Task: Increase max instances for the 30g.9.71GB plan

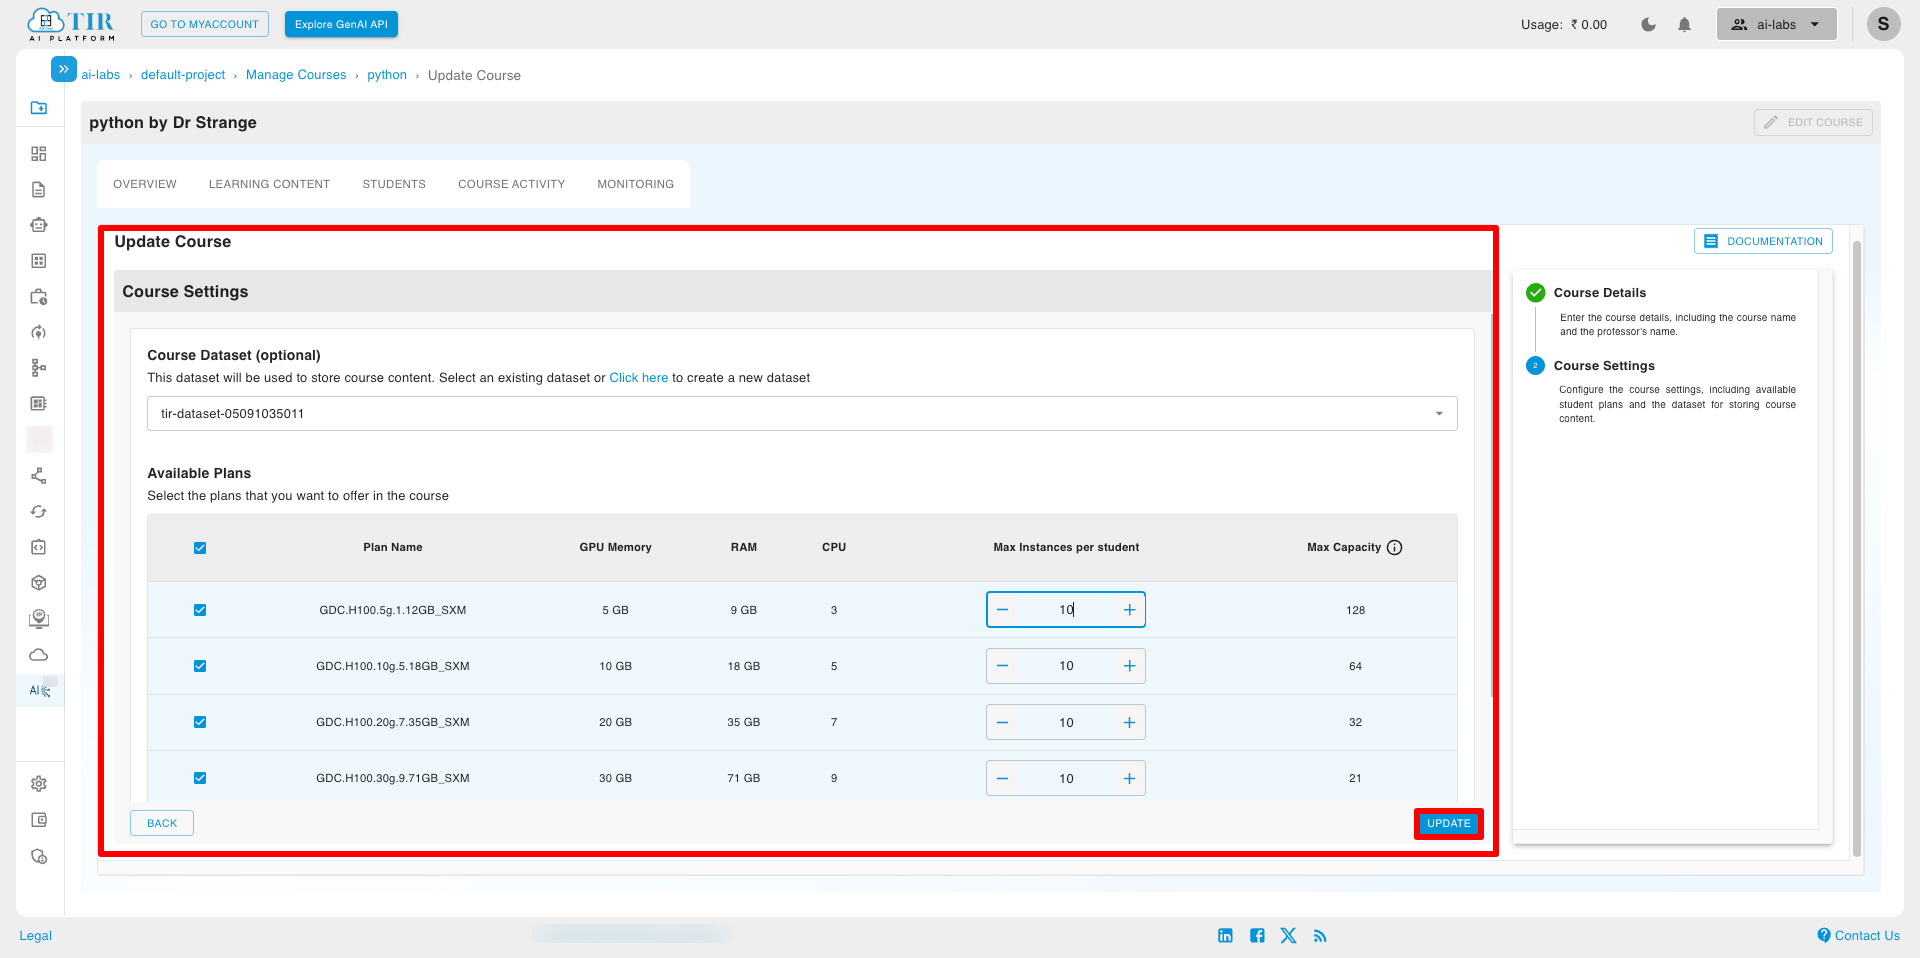Action: coord(1129,778)
